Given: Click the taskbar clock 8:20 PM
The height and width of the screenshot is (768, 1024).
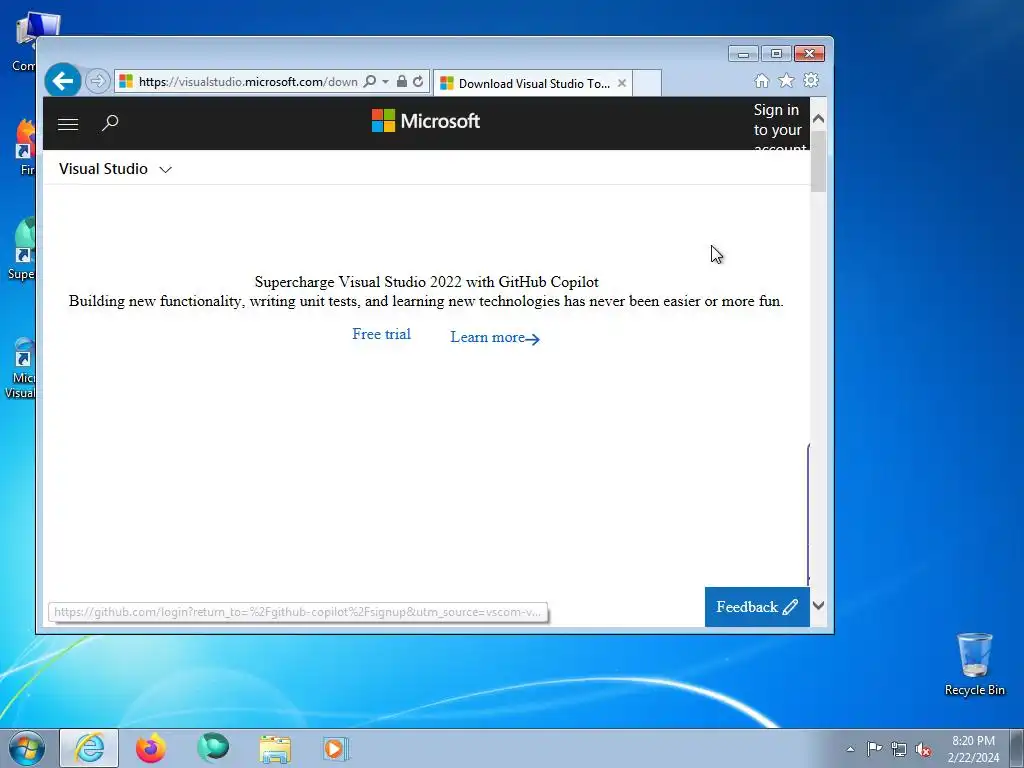Looking at the screenshot, I should (973, 749).
